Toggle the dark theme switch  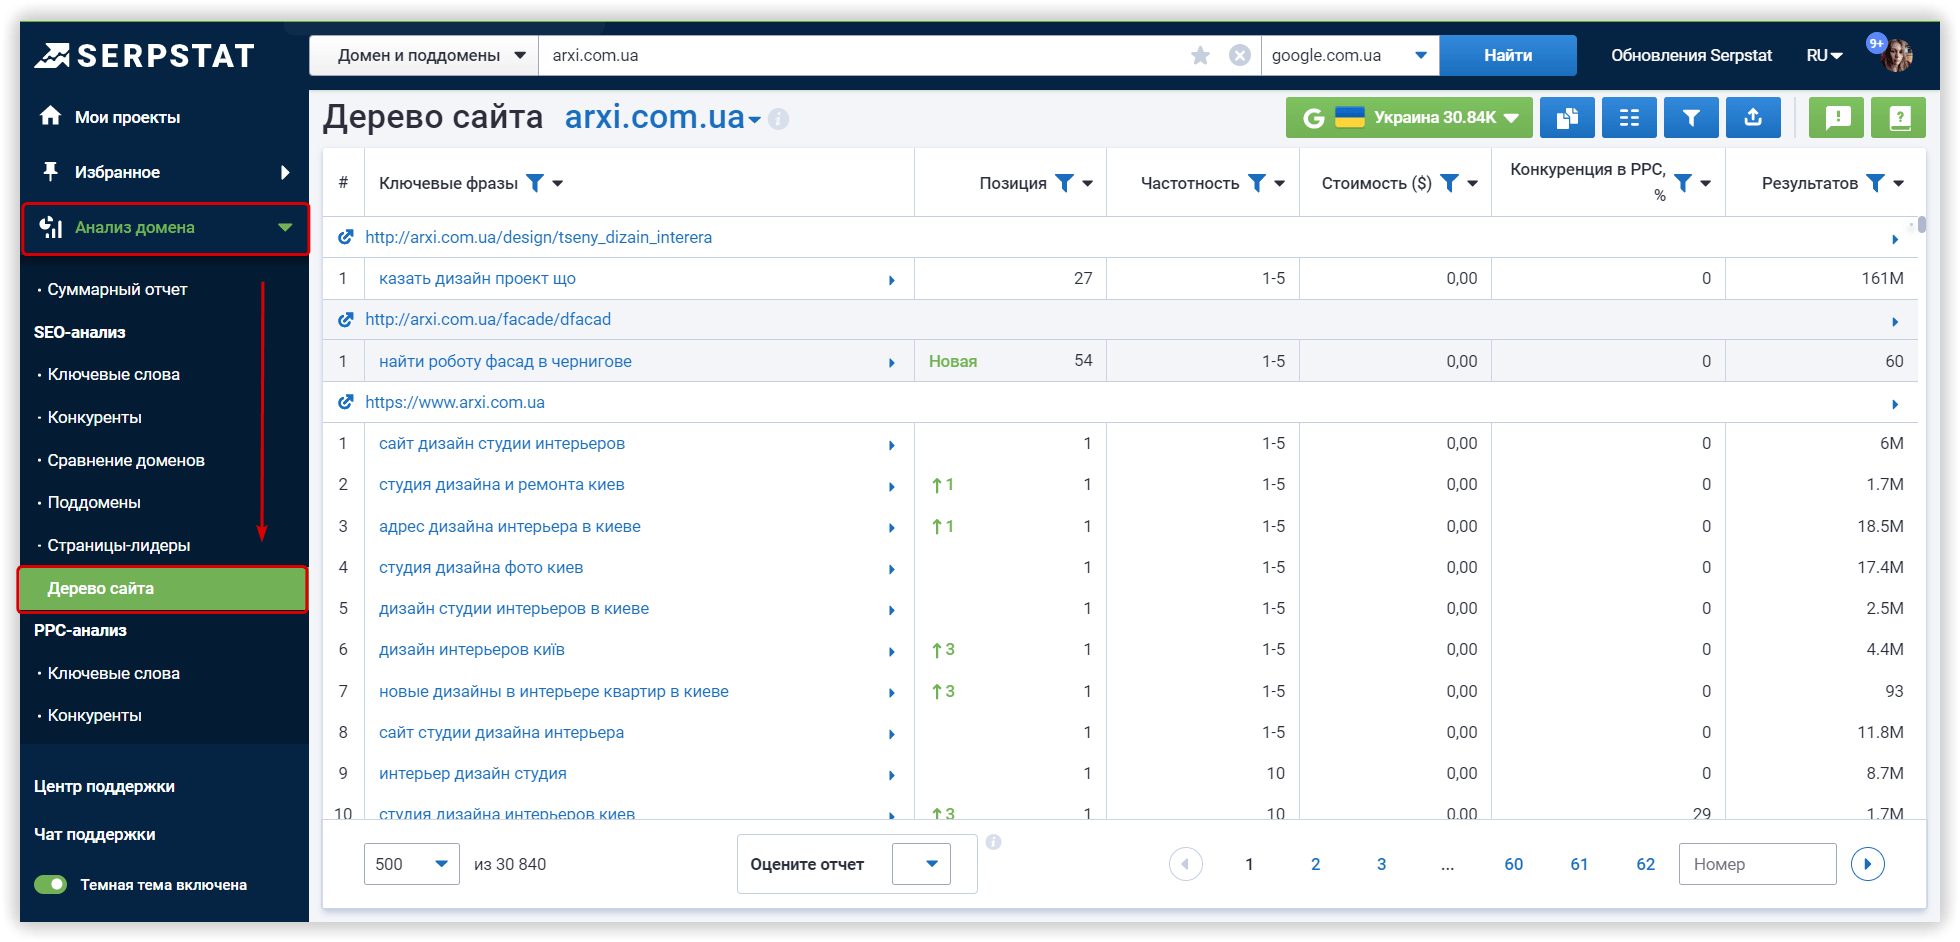(x=51, y=884)
